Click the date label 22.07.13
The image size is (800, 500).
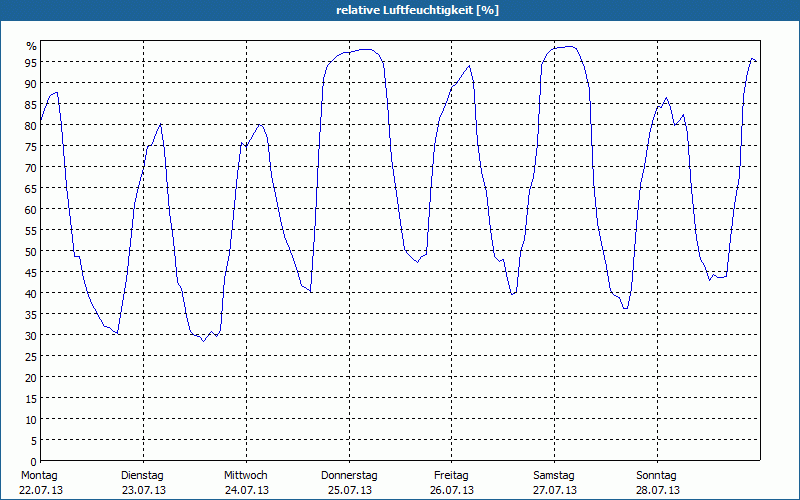click(40, 490)
